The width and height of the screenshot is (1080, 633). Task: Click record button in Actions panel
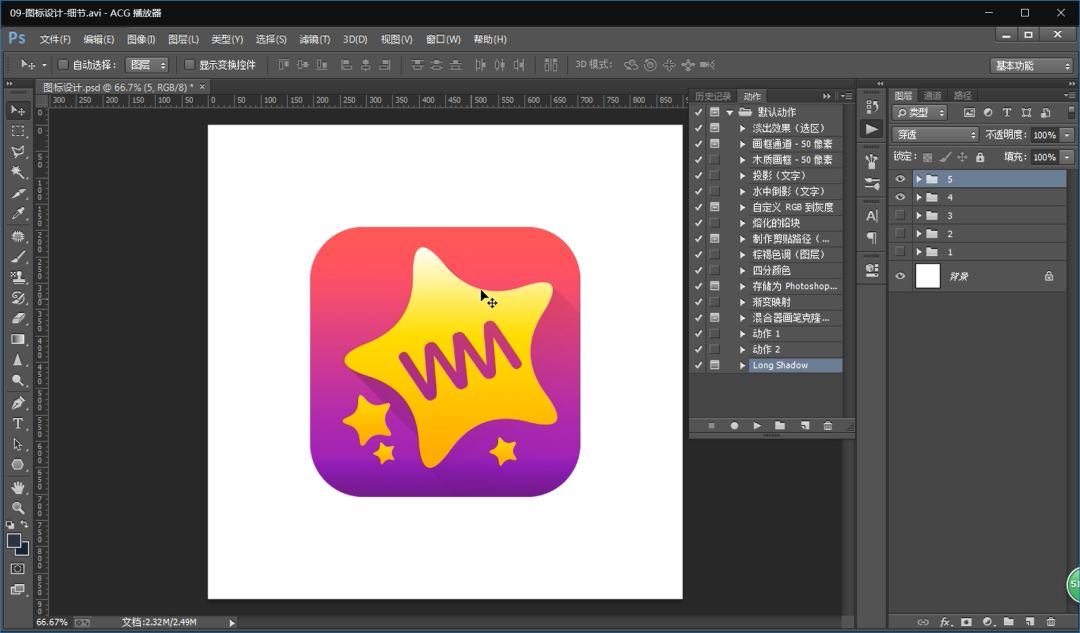click(x=734, y=426)
